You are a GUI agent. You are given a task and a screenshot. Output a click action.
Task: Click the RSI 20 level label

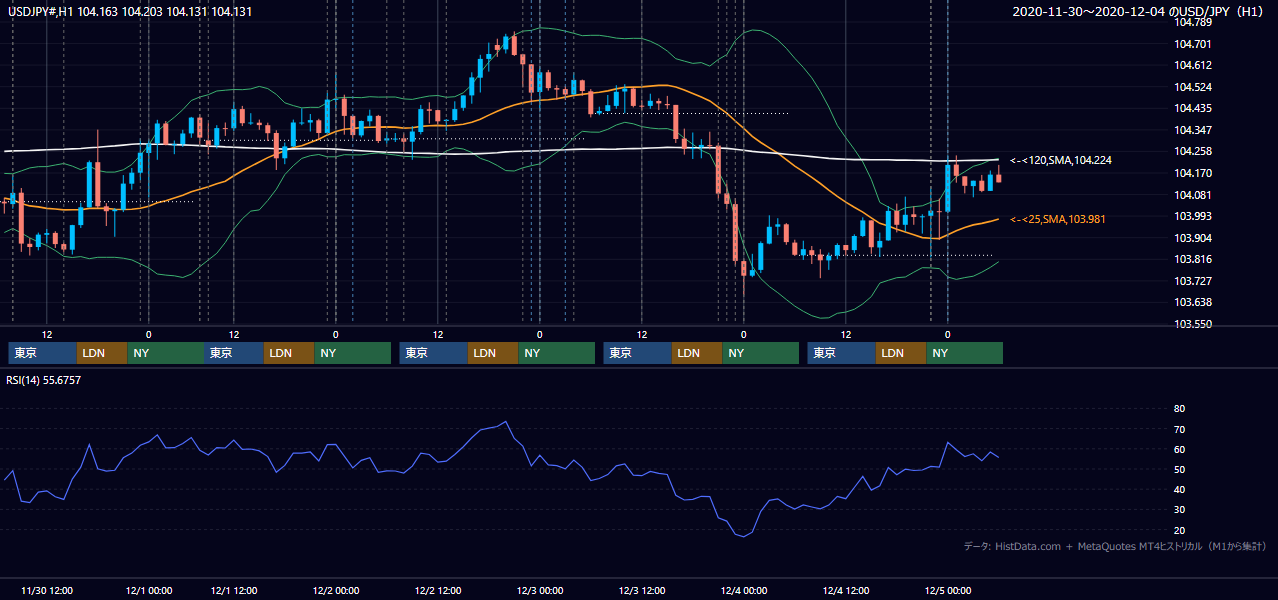point(1179,530)
